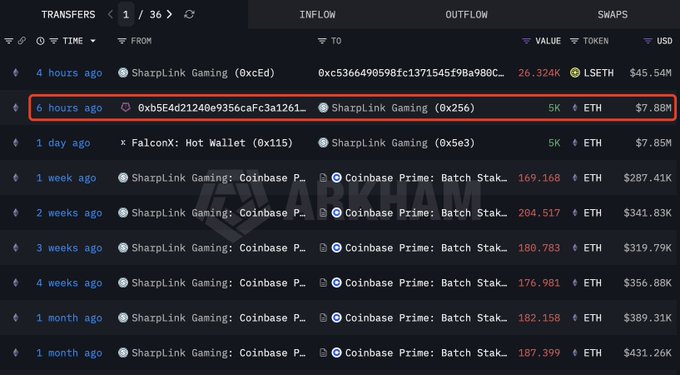The height and width of the screenshot is (375, 680).
Task: Click FalconX: Hot Wallet (0x115) sender
Action: tap(212, 143)
